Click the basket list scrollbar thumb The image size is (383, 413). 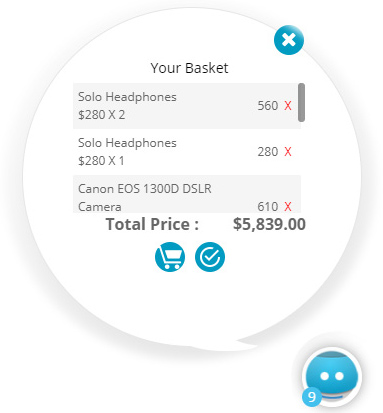(301, 102)
